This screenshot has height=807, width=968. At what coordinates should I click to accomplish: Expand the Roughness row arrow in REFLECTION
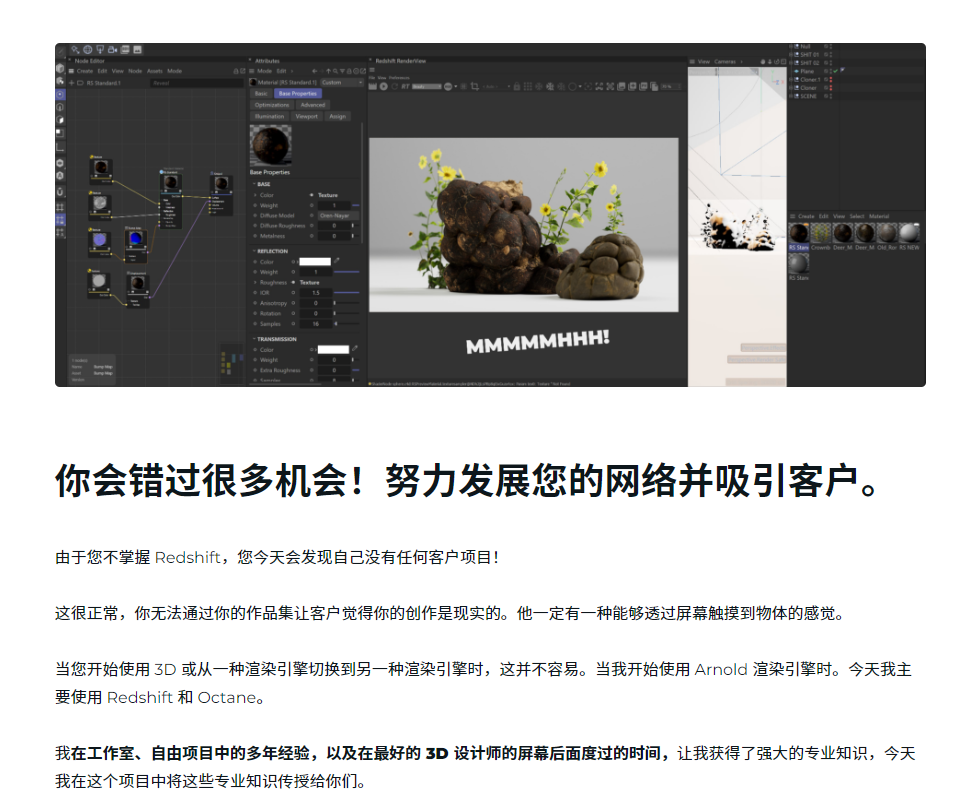[x=256, y=282]
